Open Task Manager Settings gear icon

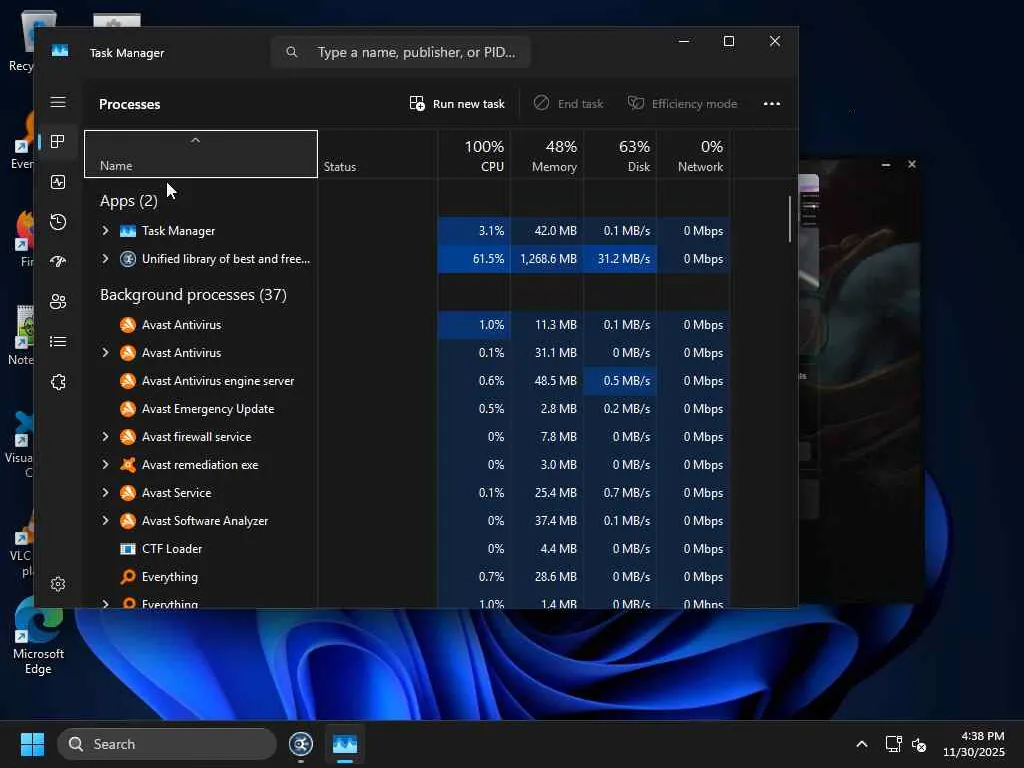[x=58, y=584]
